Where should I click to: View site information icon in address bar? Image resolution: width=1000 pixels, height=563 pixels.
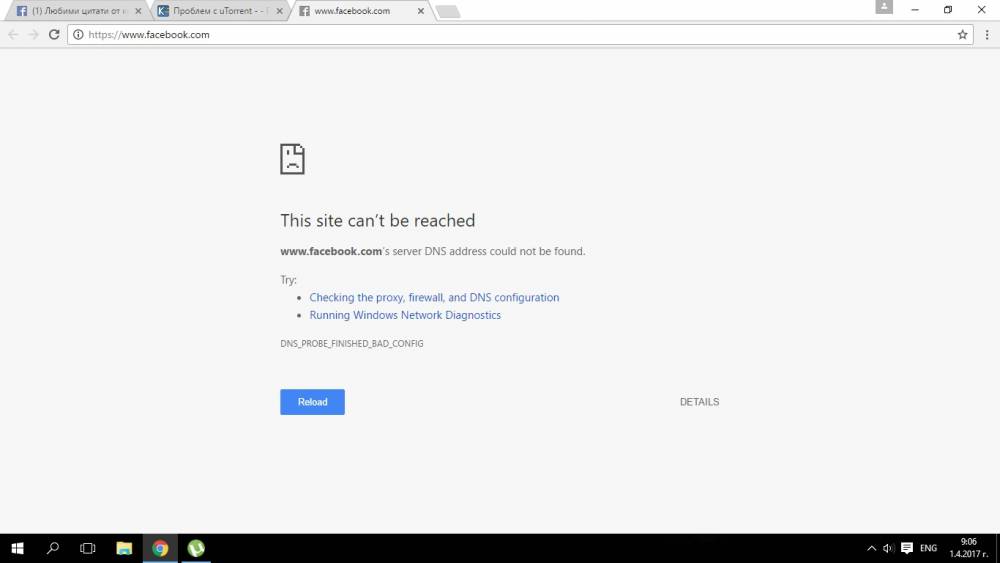click(78, 34)
